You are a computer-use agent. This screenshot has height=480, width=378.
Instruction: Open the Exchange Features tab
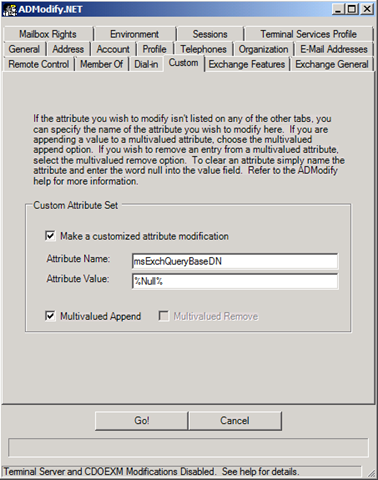tap(247, 64)
